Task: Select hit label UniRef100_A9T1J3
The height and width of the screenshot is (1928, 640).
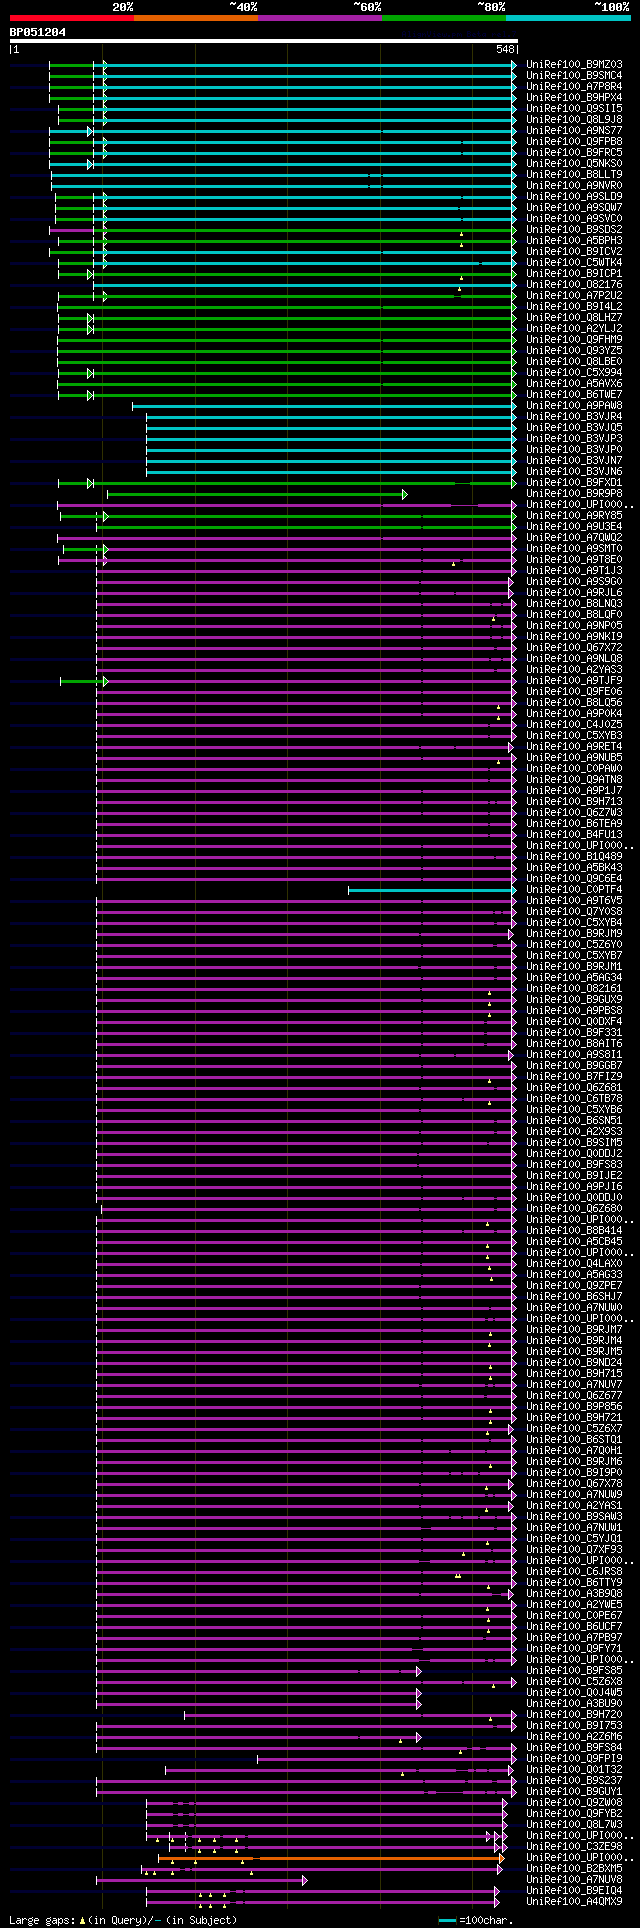Action: (x=574, y=570)
